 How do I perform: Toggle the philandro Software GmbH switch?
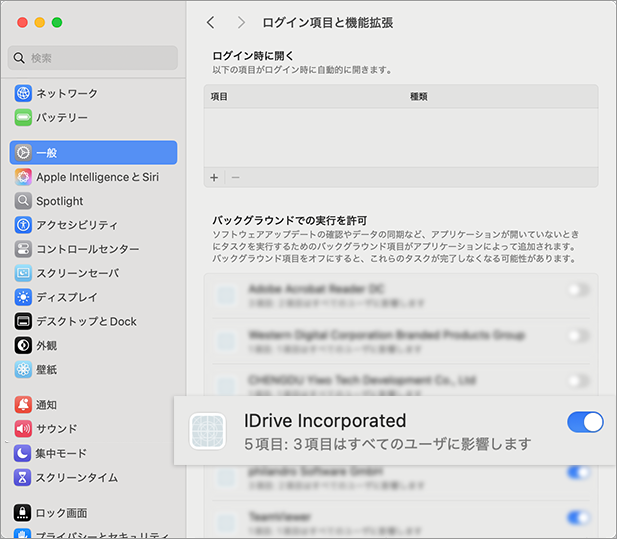[578, 472]
